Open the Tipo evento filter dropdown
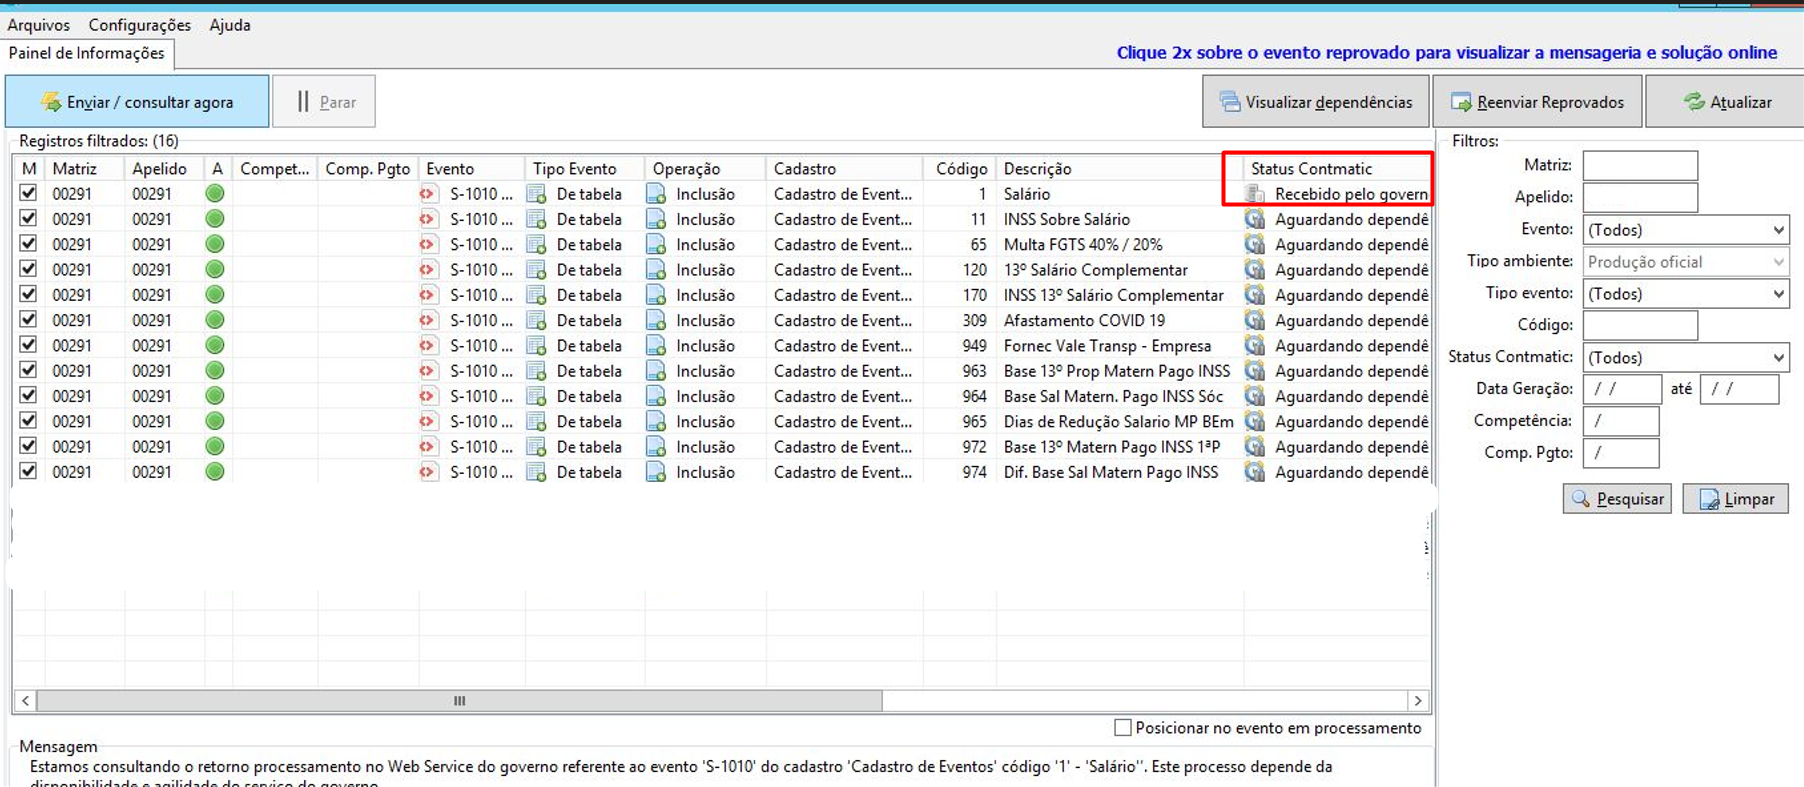This screenshot has height=787, width=1804. pos(1686,294)
